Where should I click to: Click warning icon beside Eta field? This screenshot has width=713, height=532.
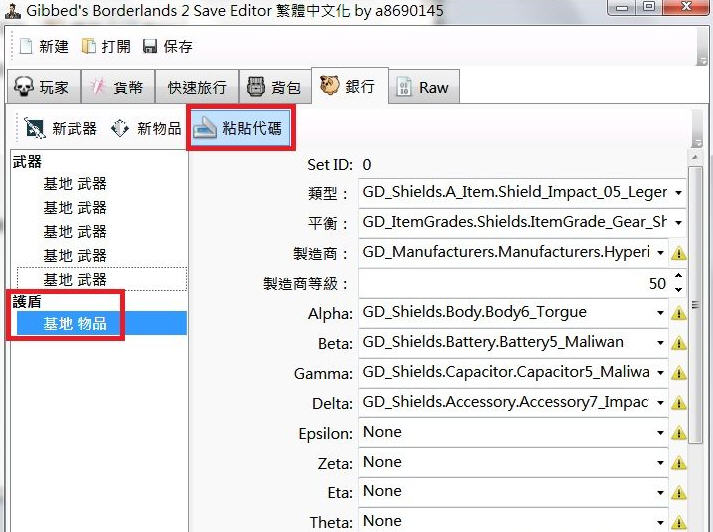coord(678,493)
